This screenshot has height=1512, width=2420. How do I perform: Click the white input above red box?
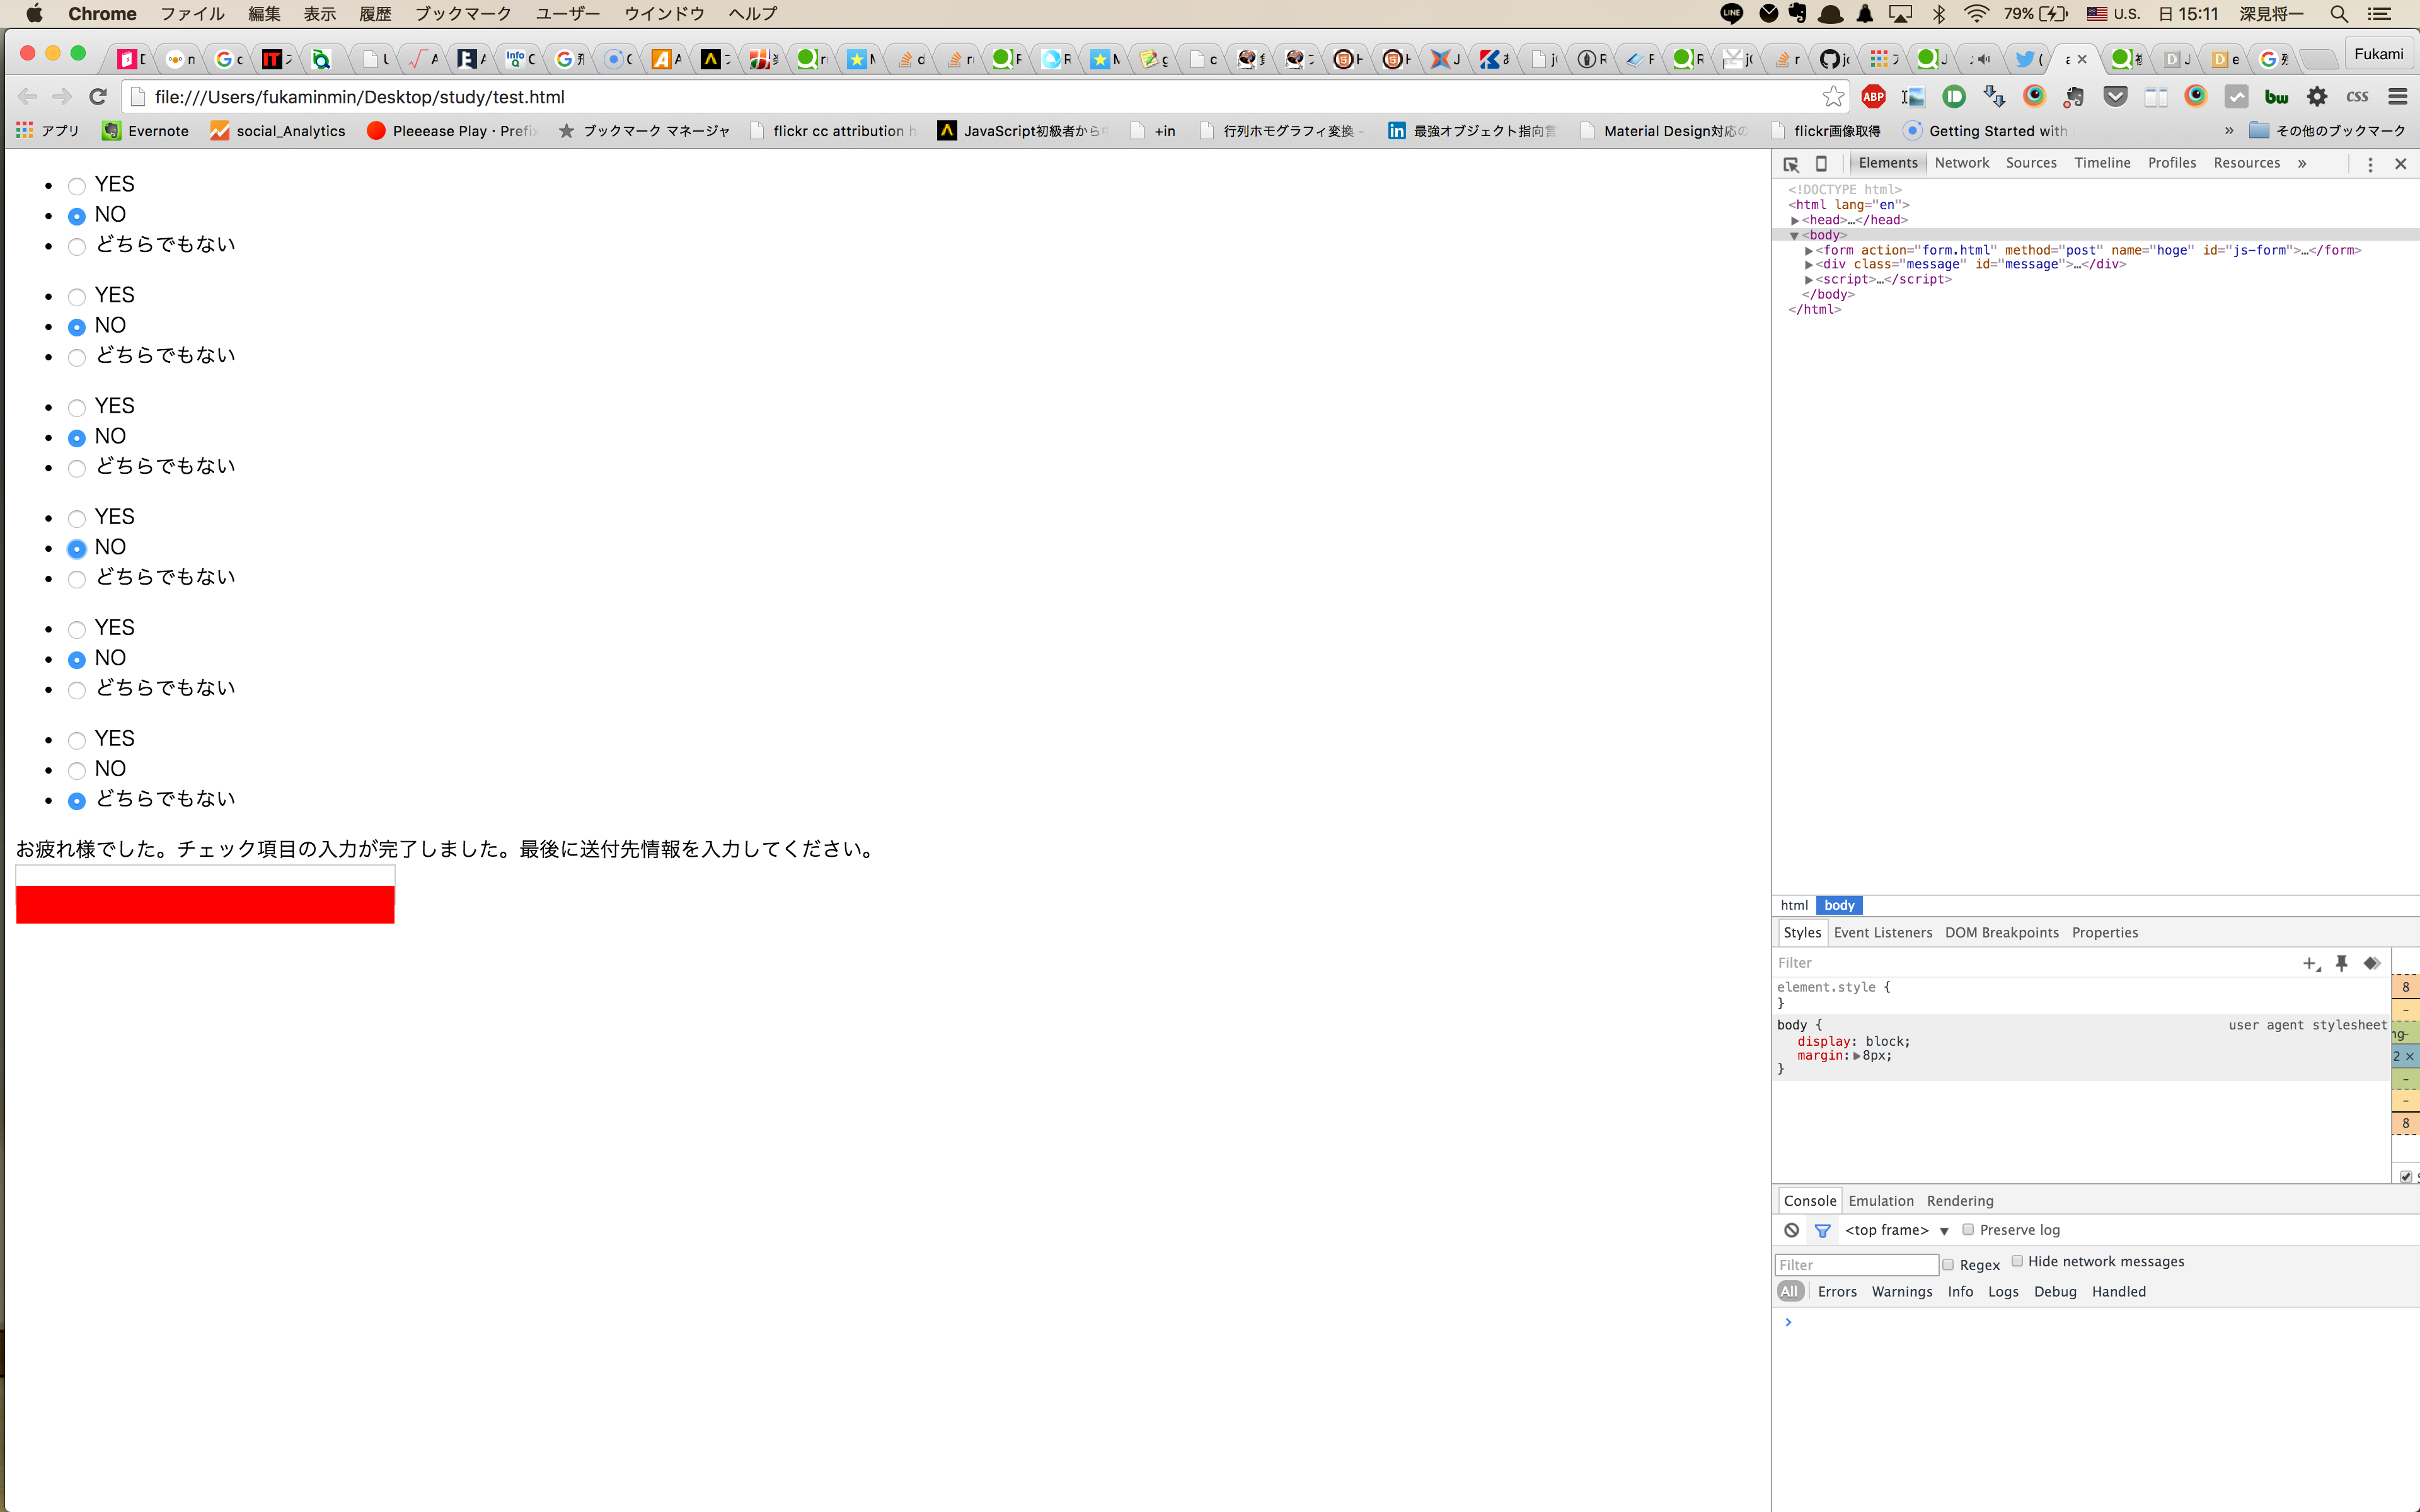coord(205,876)
